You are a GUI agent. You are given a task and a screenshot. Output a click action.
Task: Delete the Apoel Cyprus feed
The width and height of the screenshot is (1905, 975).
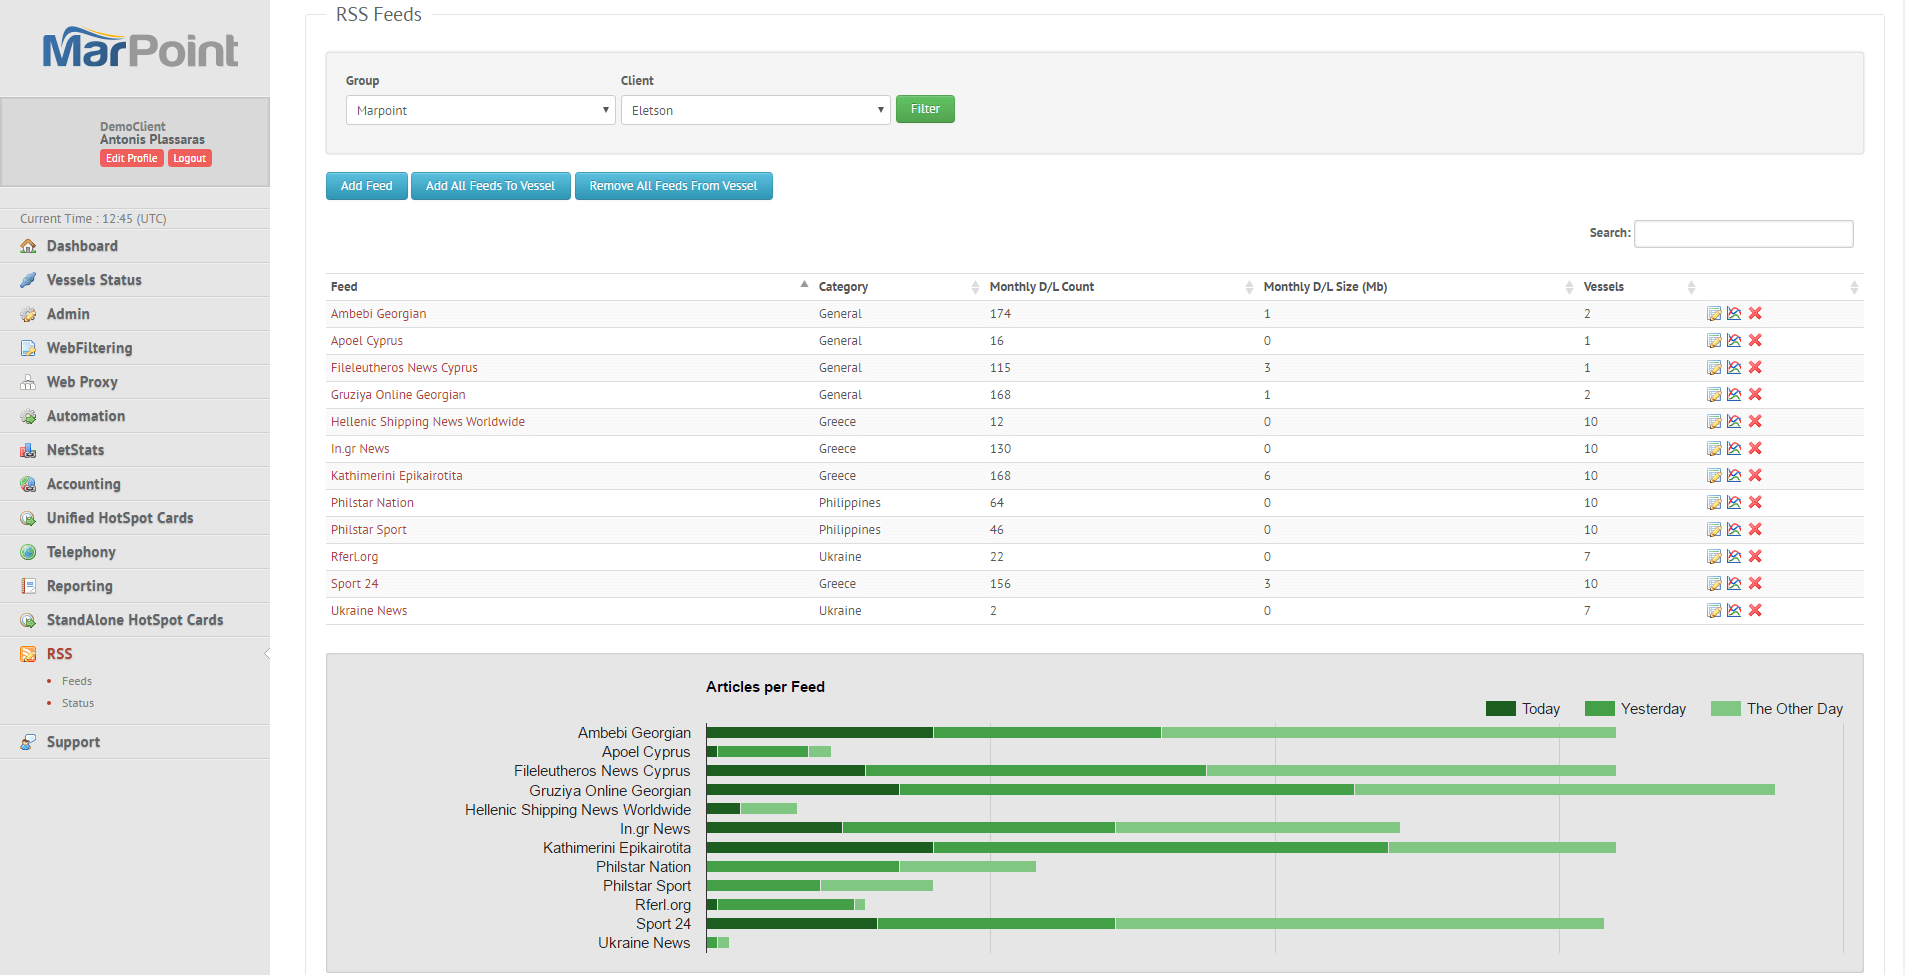[1755, 341]
